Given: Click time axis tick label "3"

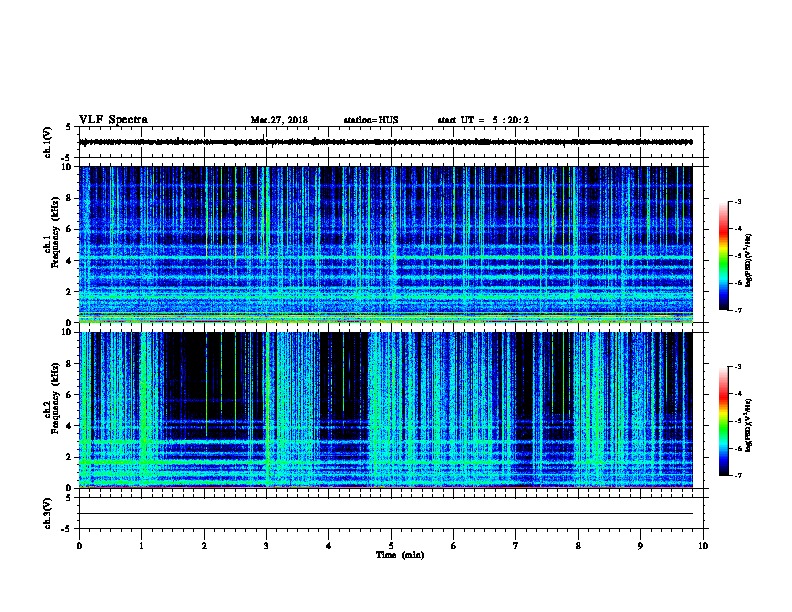Looking at the screenshot, I should tap(266, 545).
